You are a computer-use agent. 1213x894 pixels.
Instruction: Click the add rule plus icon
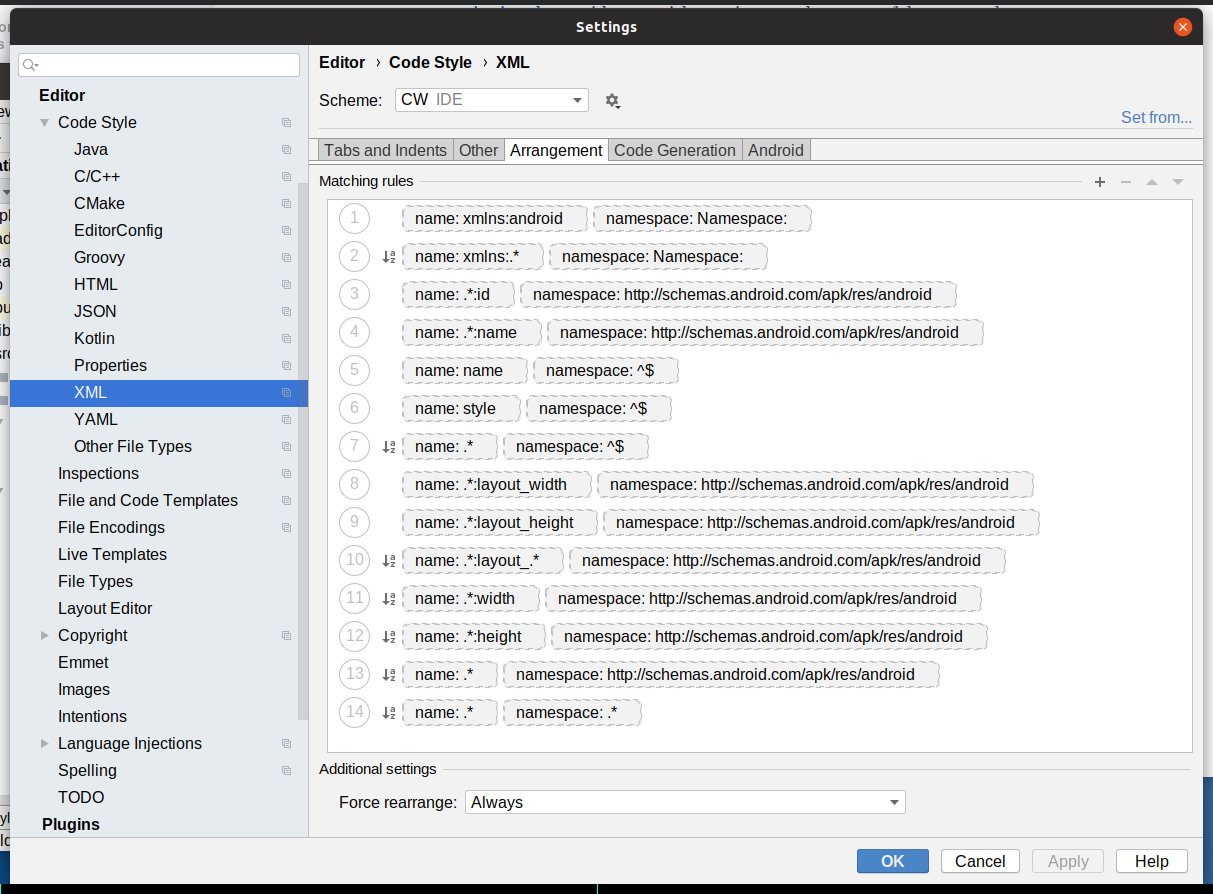pyautogui.click(x=1100, y=182)
